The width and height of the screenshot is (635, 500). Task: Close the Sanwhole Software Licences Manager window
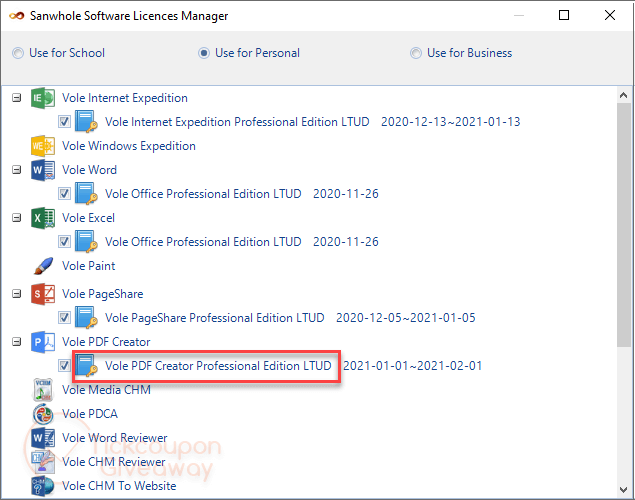610,15
